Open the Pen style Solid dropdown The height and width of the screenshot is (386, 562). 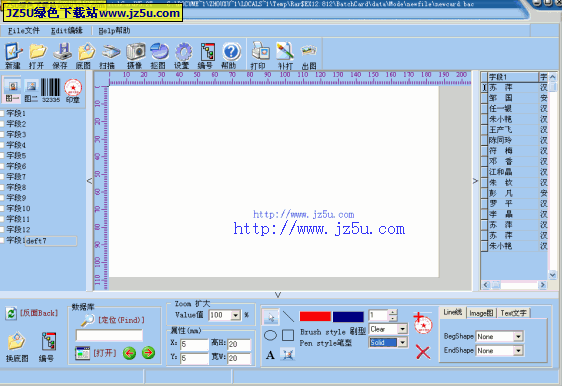click(x=403, y=343)
